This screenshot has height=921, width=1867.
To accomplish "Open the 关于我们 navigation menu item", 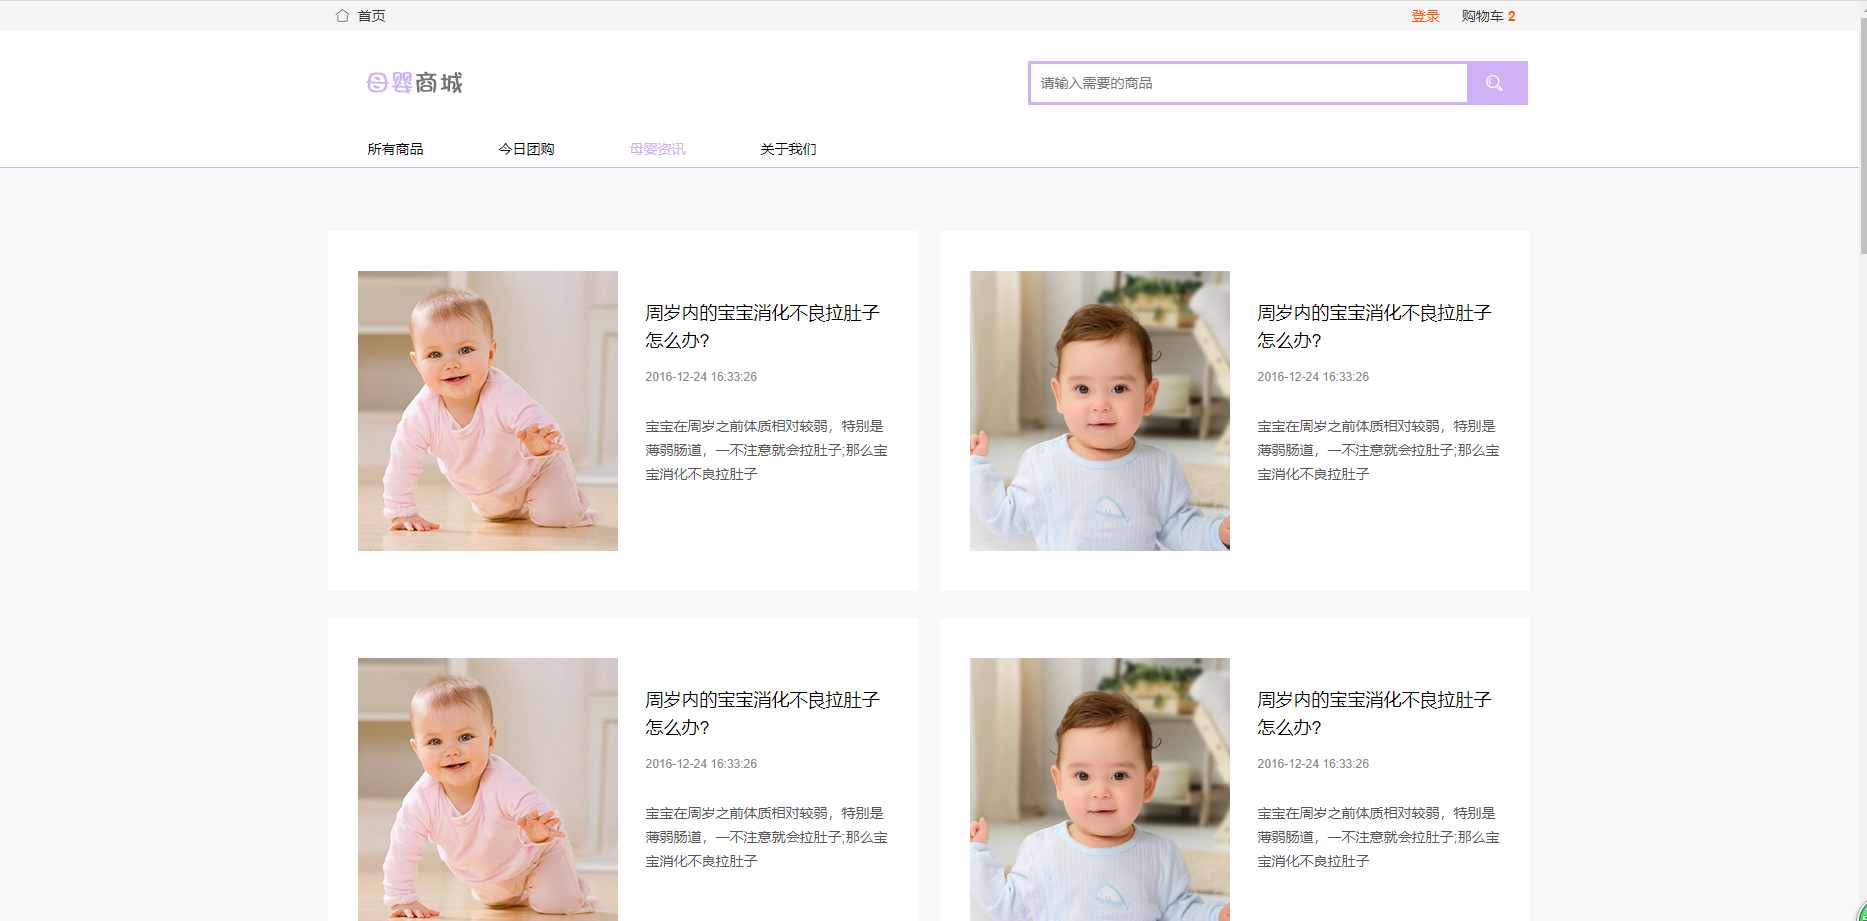I will click(788, 149).
